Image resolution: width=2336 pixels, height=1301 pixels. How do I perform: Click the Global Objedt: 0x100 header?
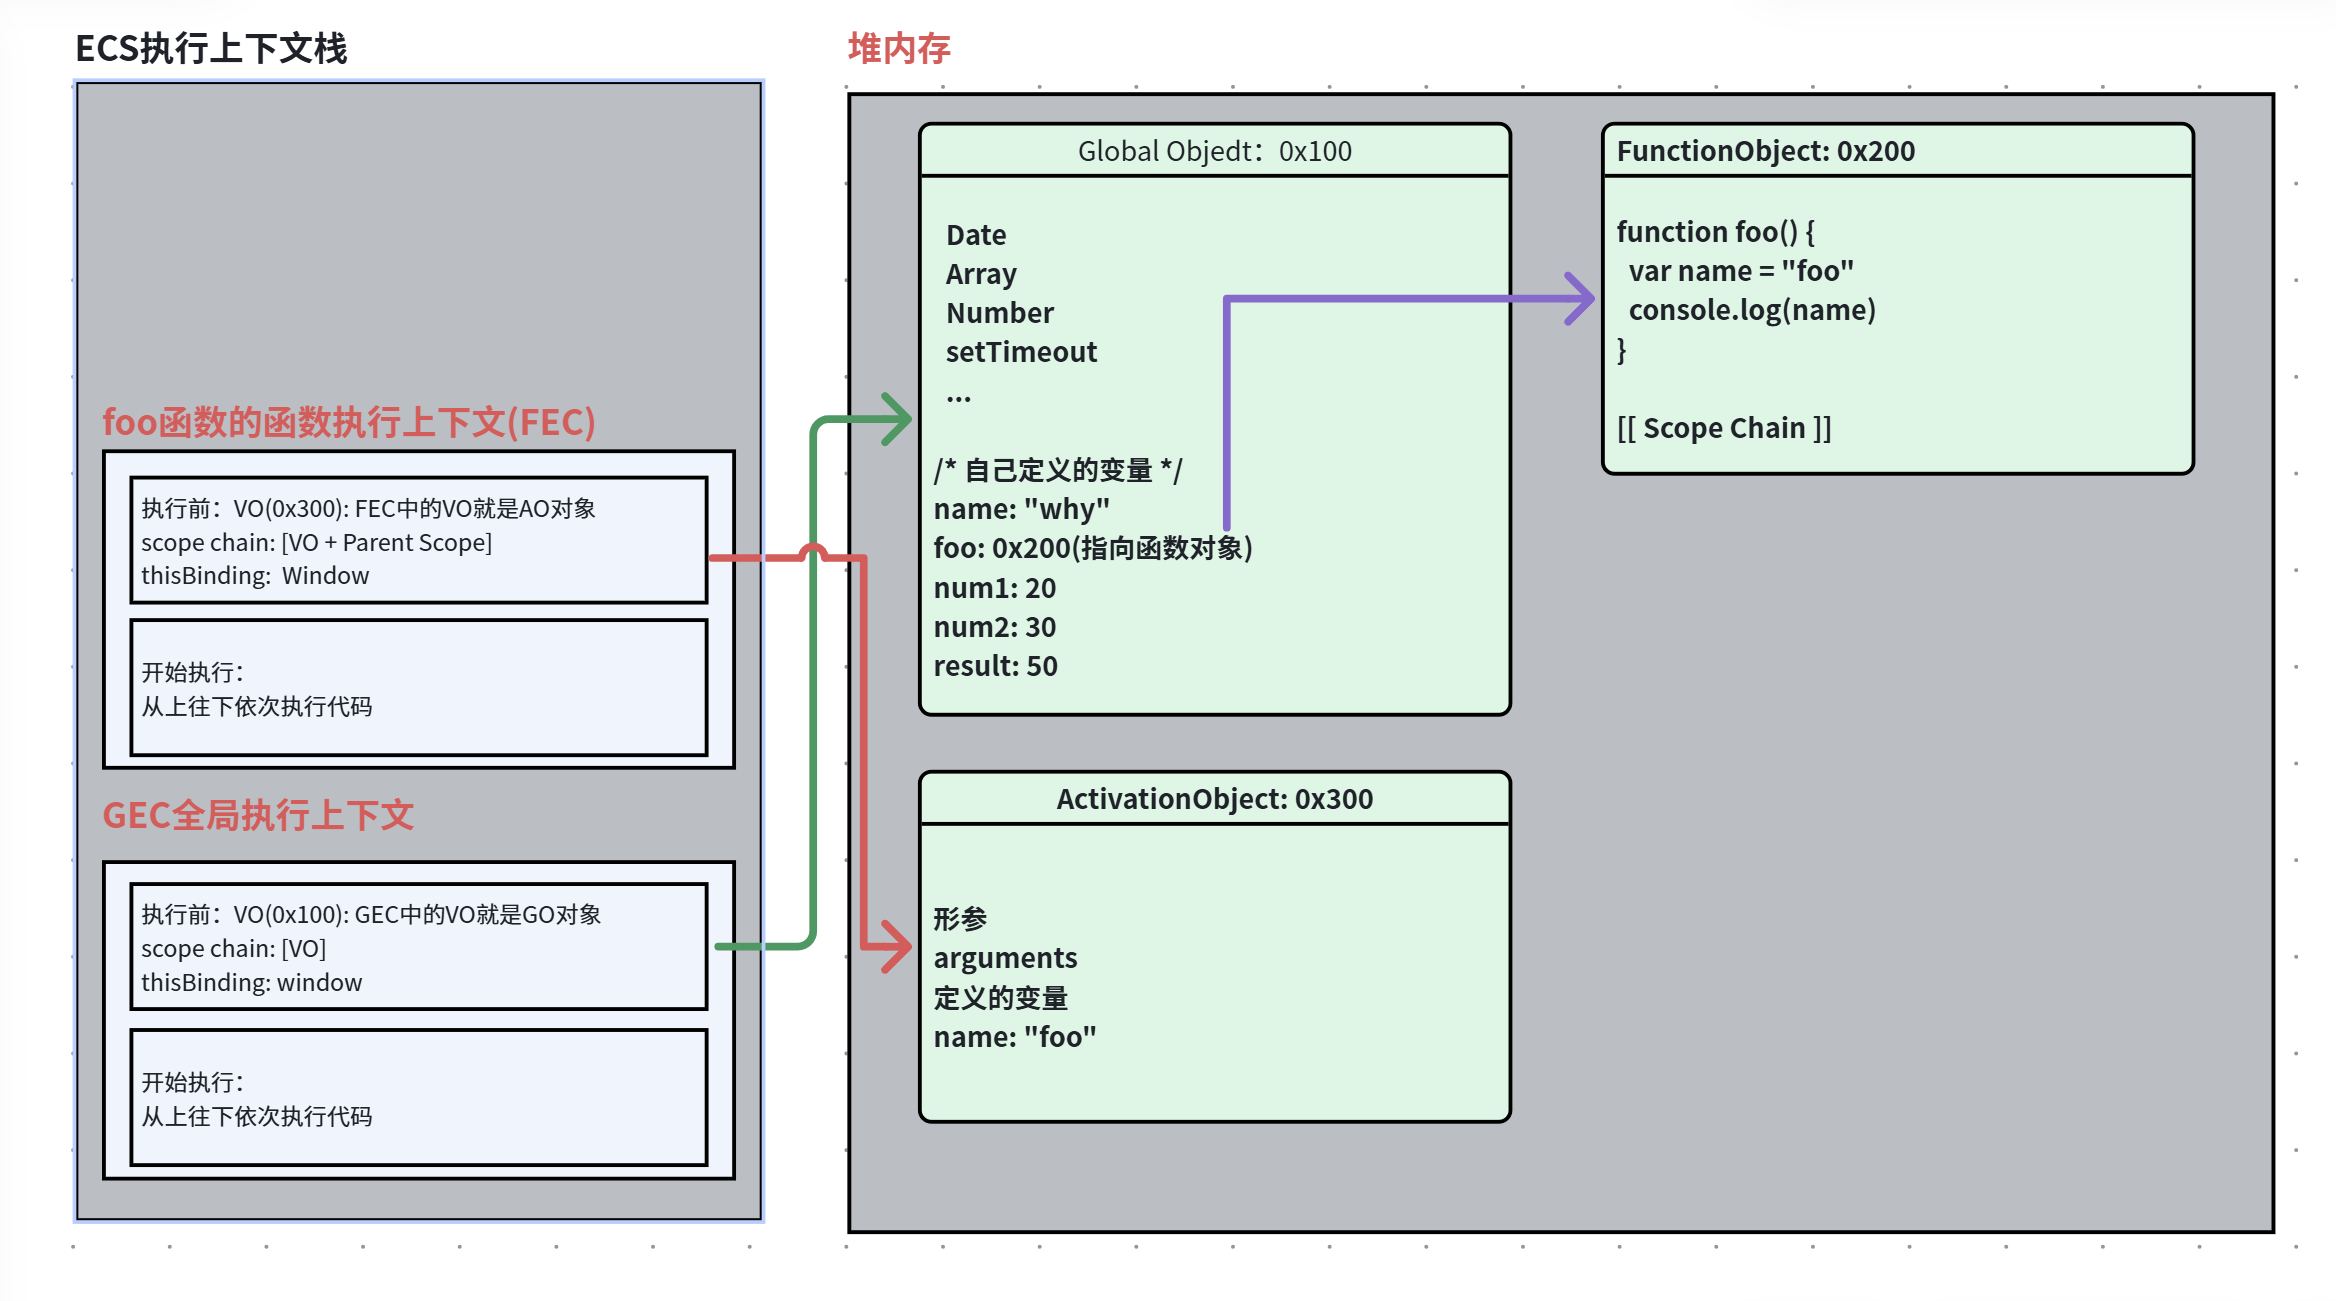point(1214,151)
